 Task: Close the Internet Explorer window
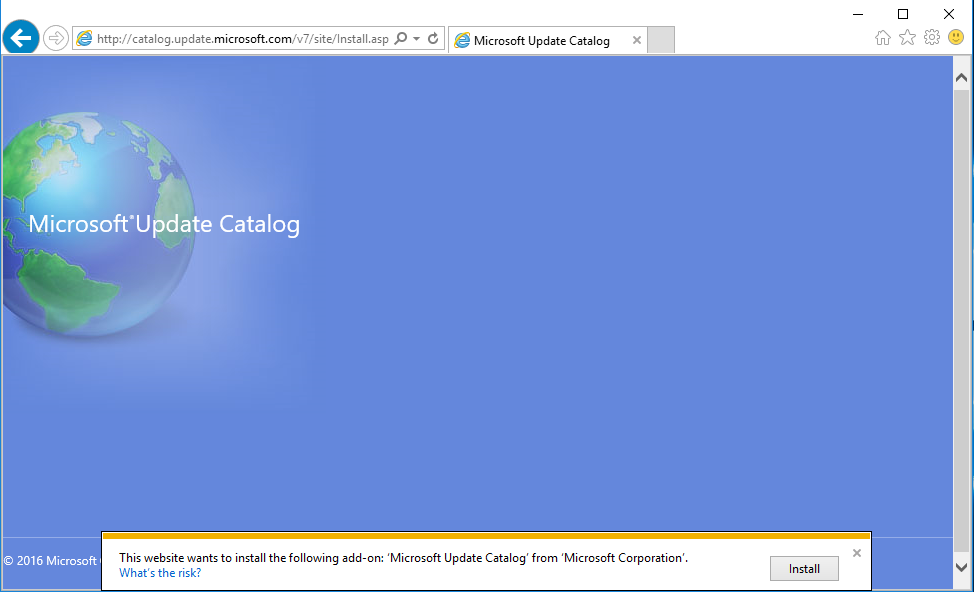(949, 14)
